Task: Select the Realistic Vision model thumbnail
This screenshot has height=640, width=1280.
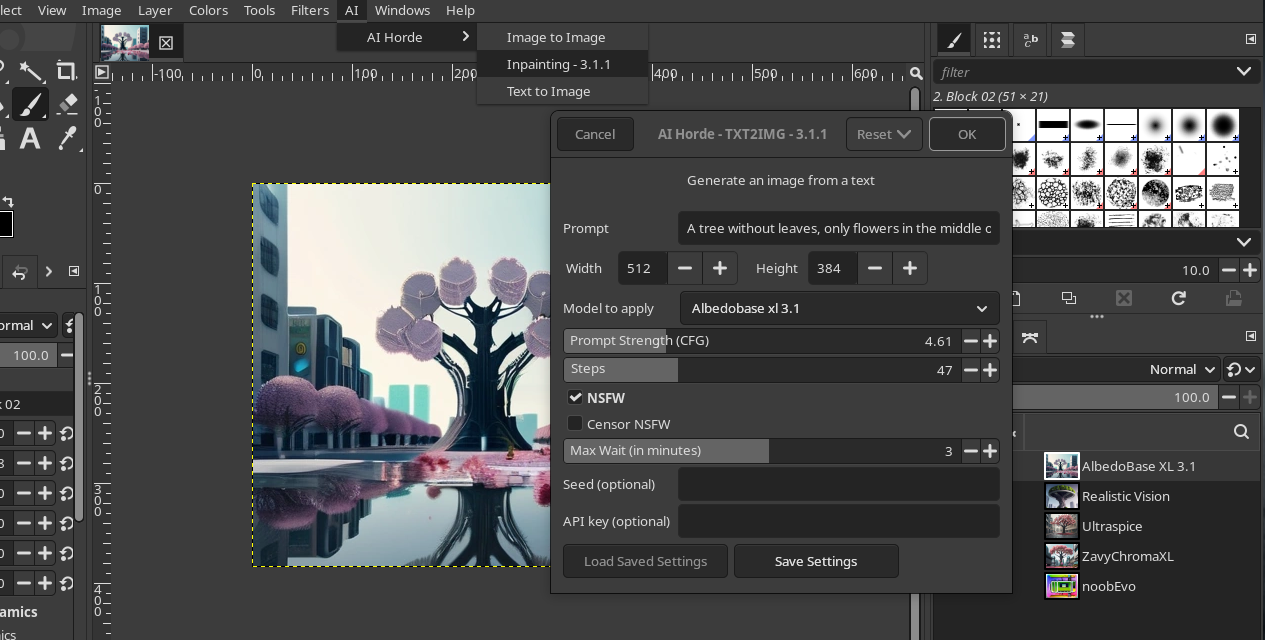Action: 1061,496
